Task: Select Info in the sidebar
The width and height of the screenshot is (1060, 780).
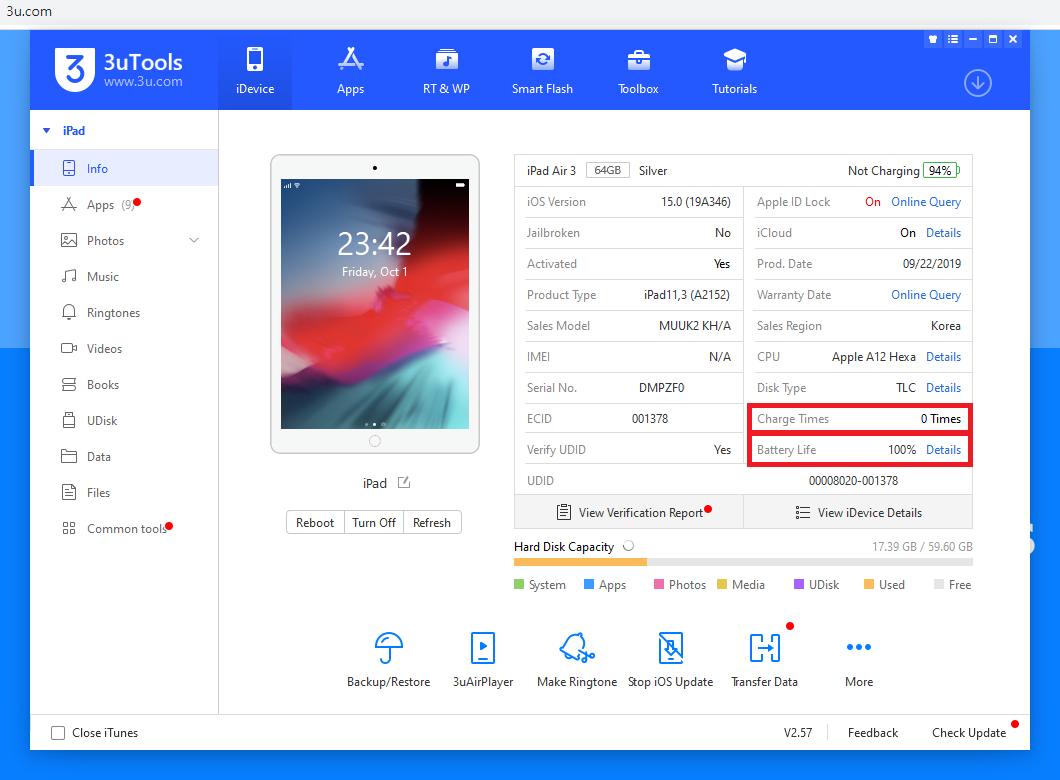Action: [124, 168]
